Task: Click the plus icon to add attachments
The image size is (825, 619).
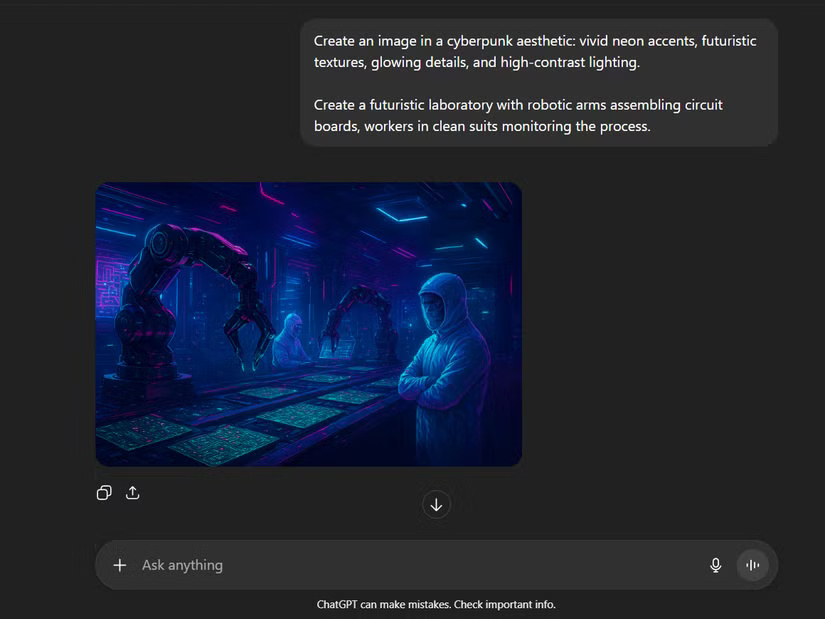Action: coord(120,565)
